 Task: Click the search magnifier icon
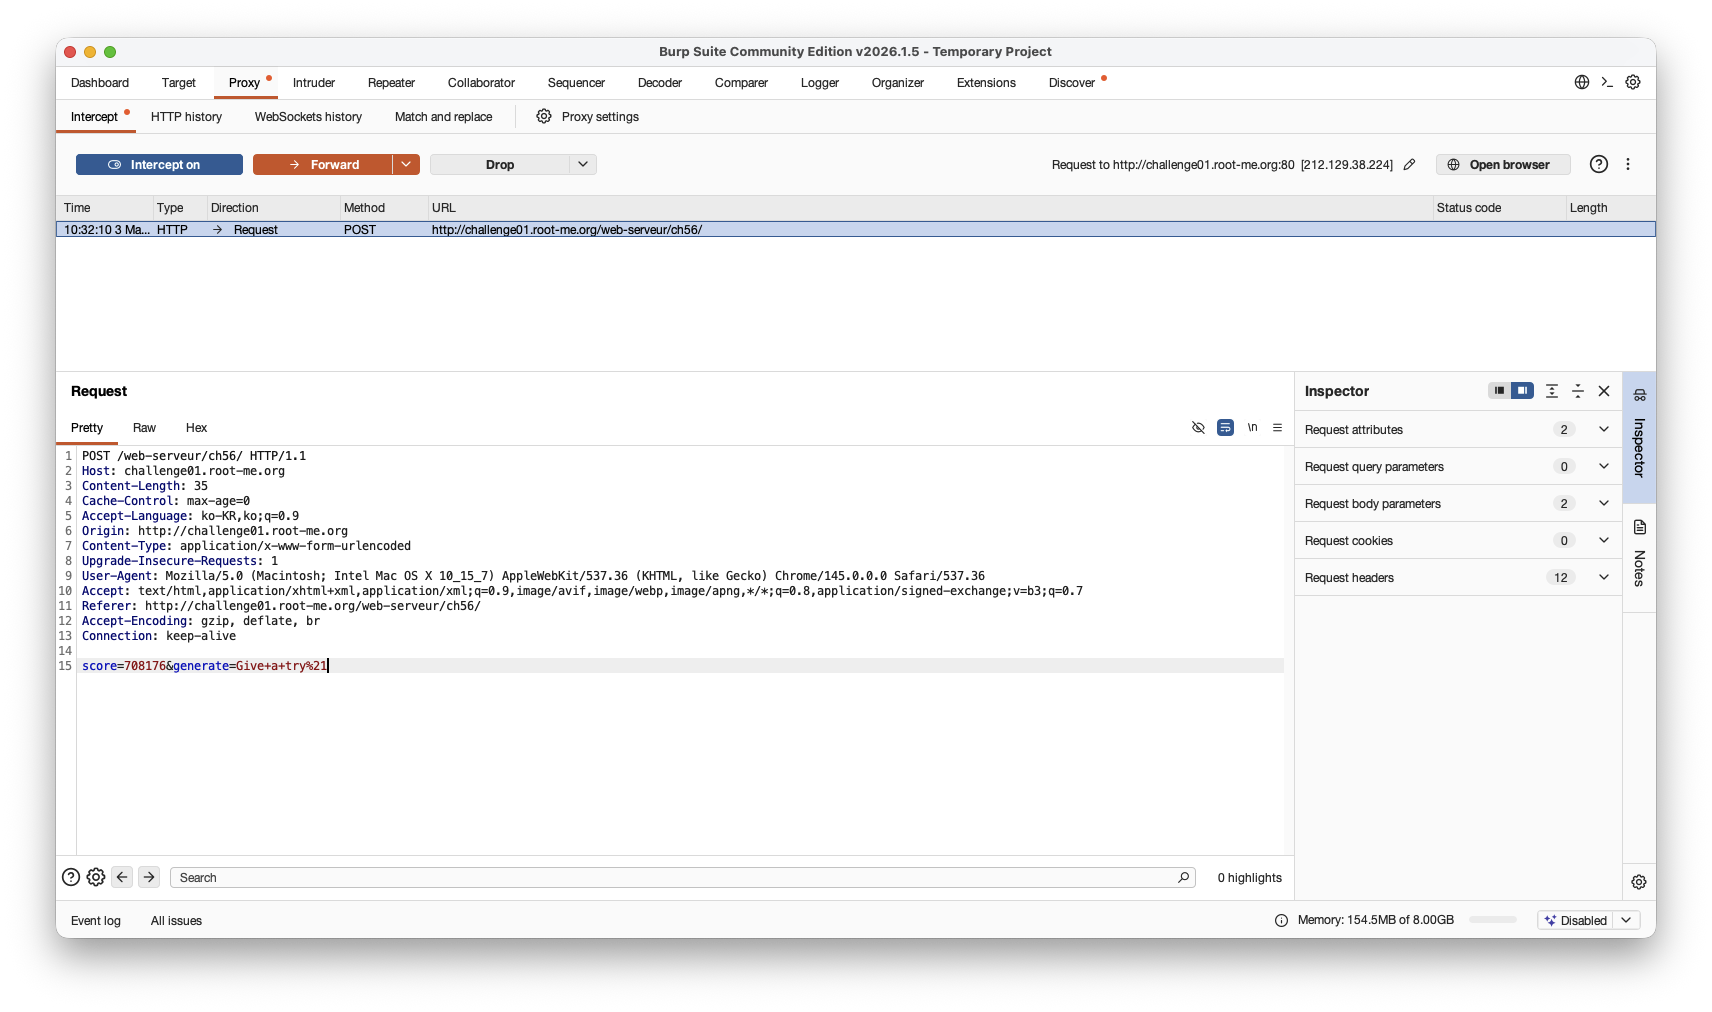coord(1184,877)
